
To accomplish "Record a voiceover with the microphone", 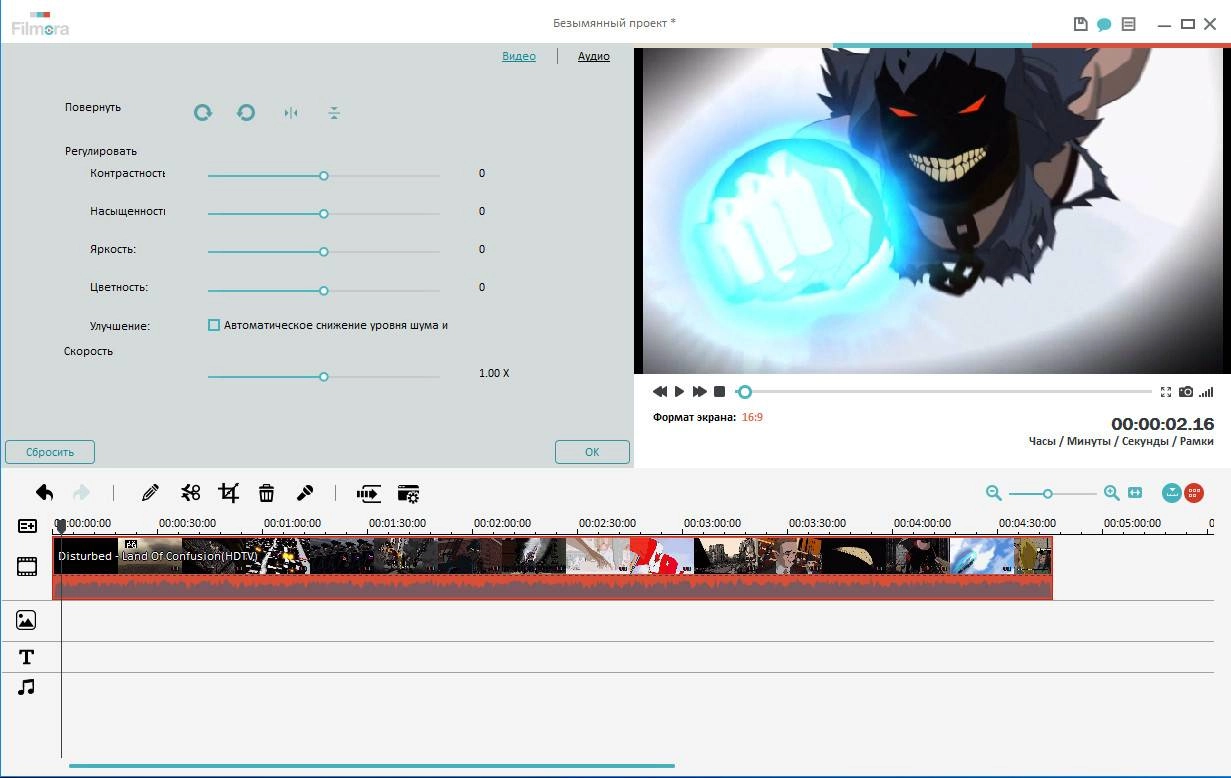I will [x=306, y=492].
